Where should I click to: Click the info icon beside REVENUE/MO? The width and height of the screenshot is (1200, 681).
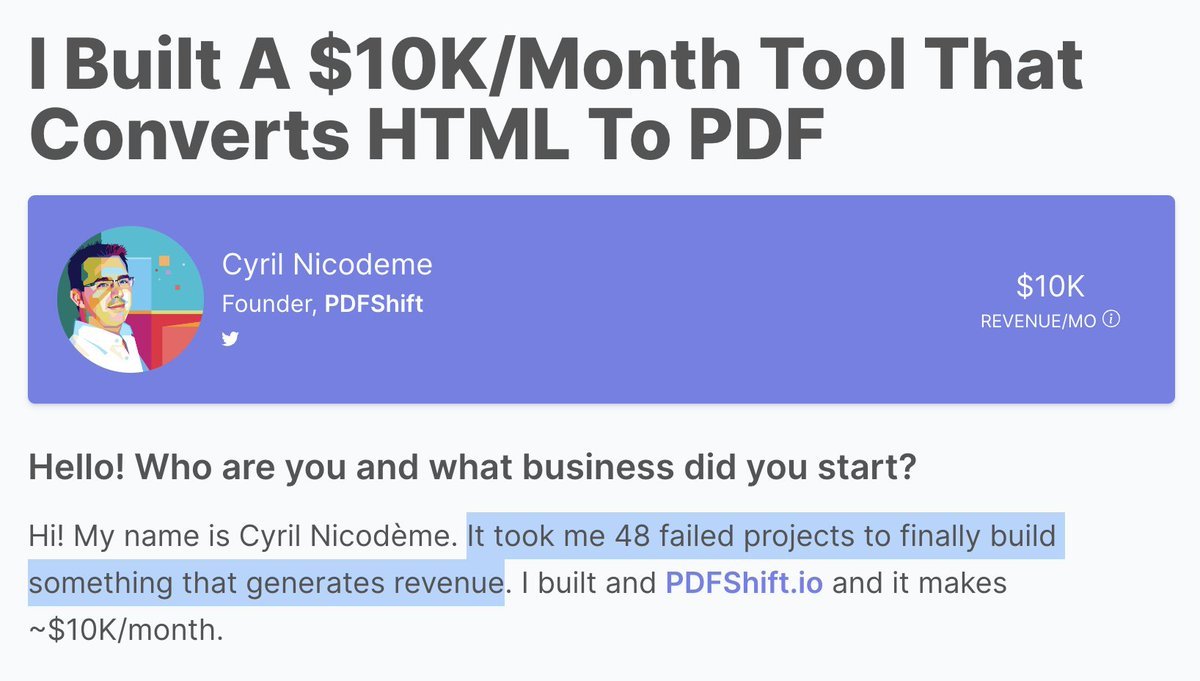pos(1111,320)
